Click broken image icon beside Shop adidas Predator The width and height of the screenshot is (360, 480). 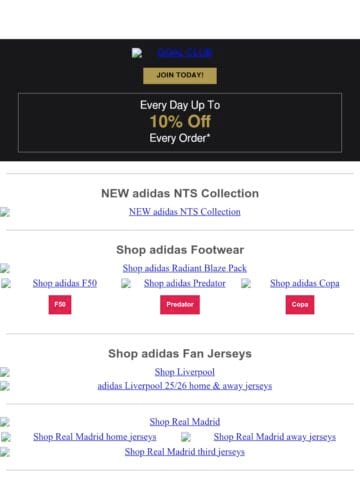(126, 284)
